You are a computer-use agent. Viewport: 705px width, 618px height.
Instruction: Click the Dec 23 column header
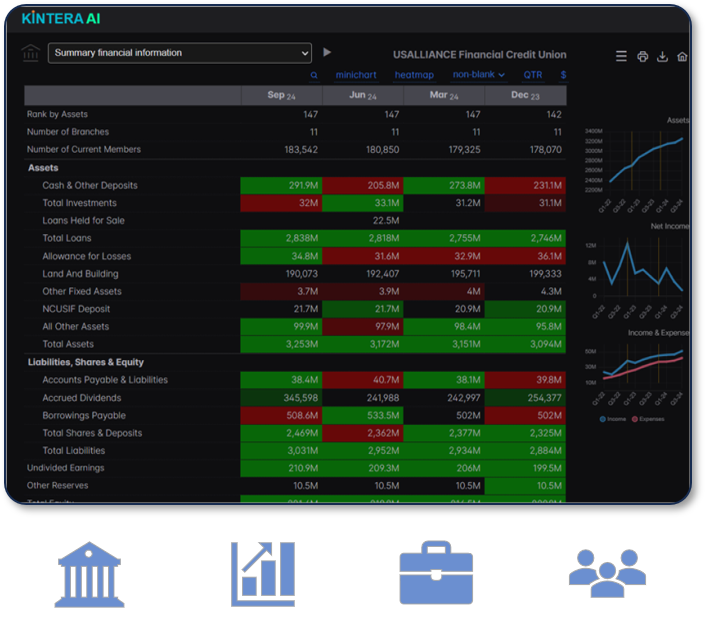(525, 95)
